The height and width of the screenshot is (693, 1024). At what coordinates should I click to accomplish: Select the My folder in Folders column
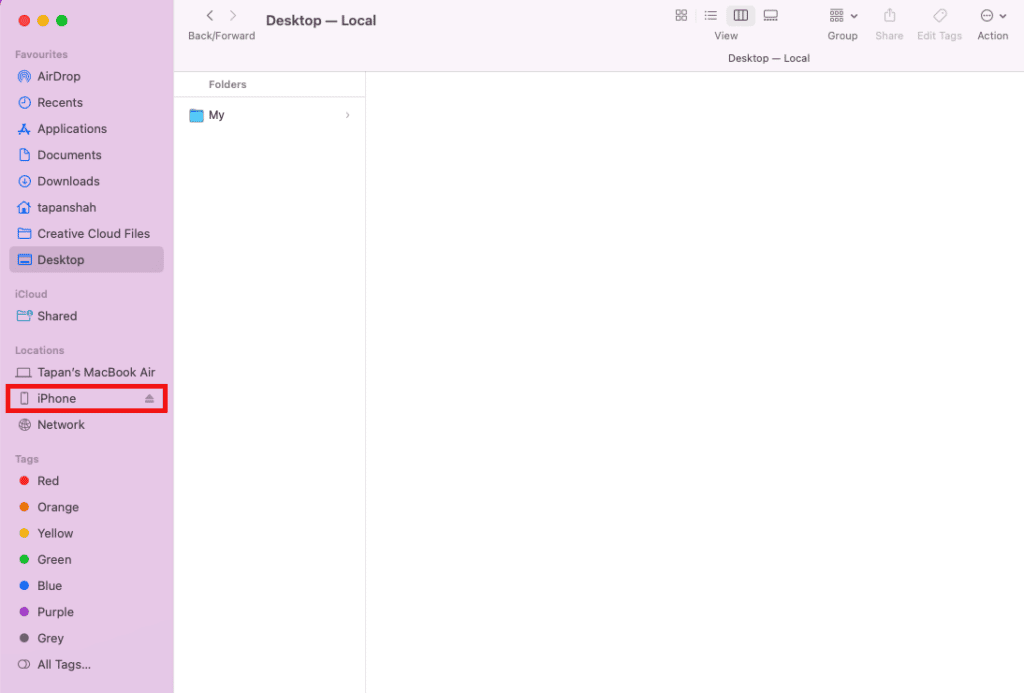(x=215, y=115)
